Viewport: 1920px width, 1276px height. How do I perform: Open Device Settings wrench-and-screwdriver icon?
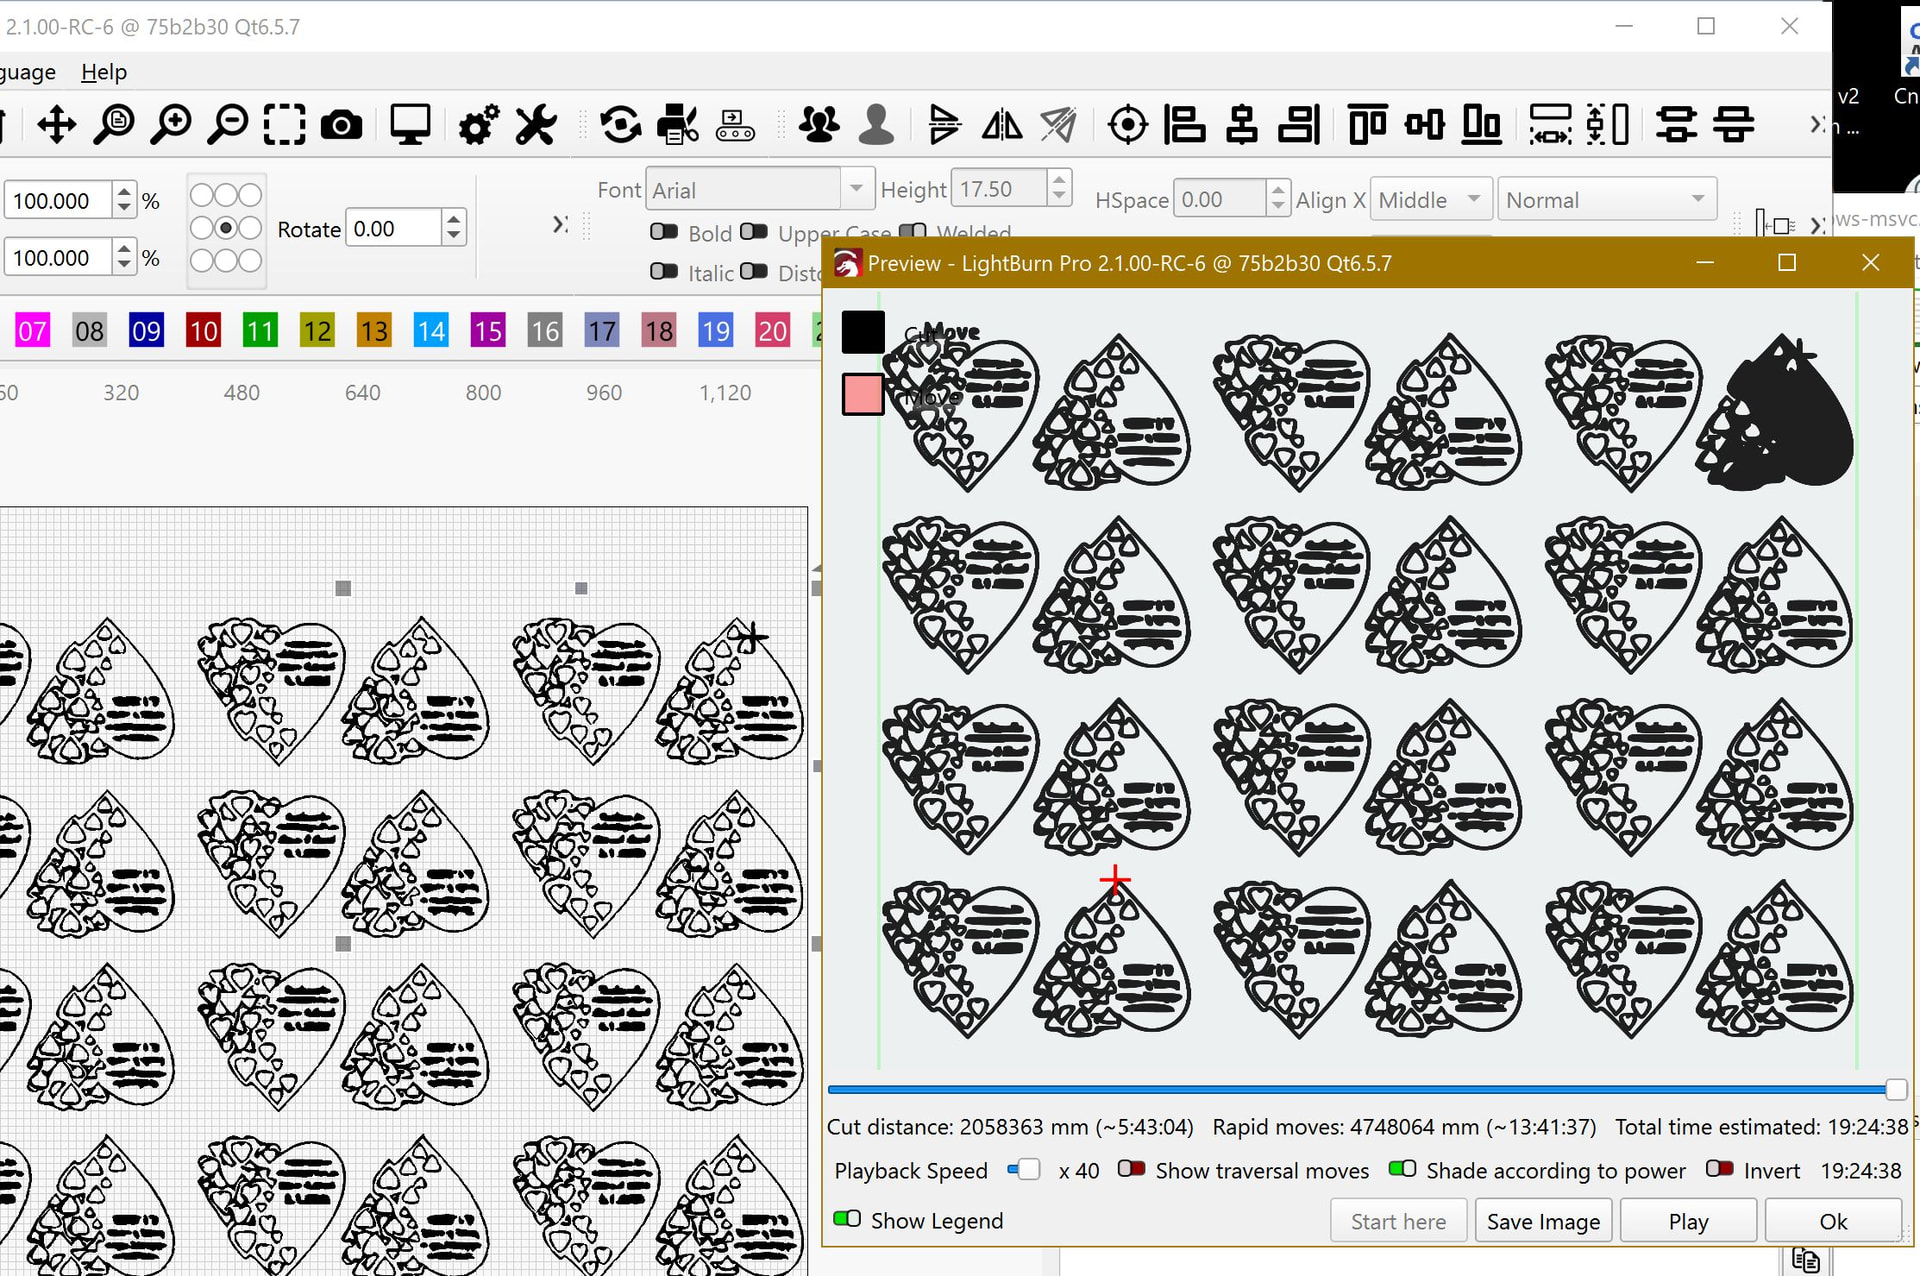(536, 125)
